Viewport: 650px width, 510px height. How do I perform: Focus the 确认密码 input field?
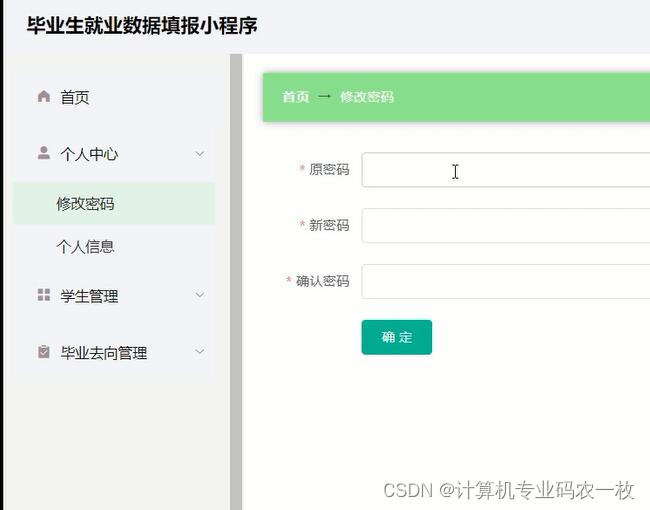506,281
